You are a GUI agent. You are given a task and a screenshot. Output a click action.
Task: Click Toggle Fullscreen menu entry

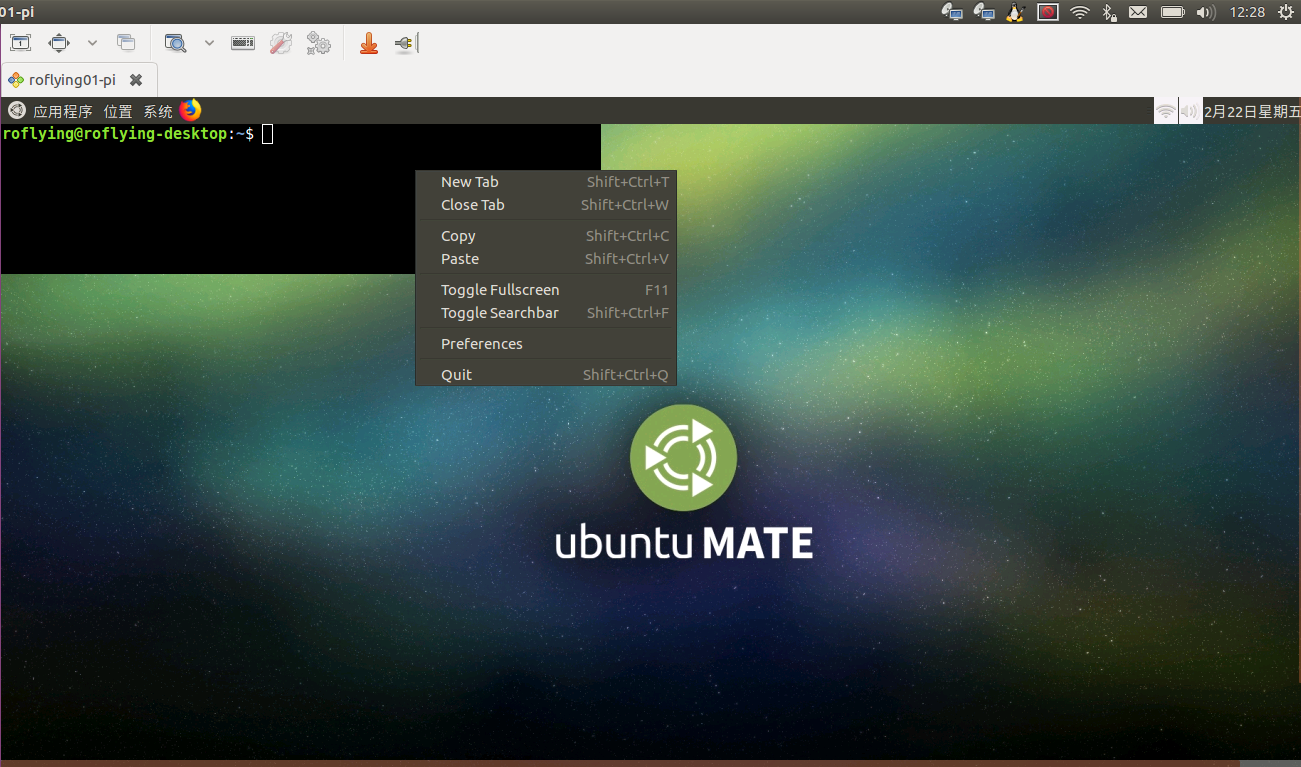pyautogui.click(x=546, y=290)
